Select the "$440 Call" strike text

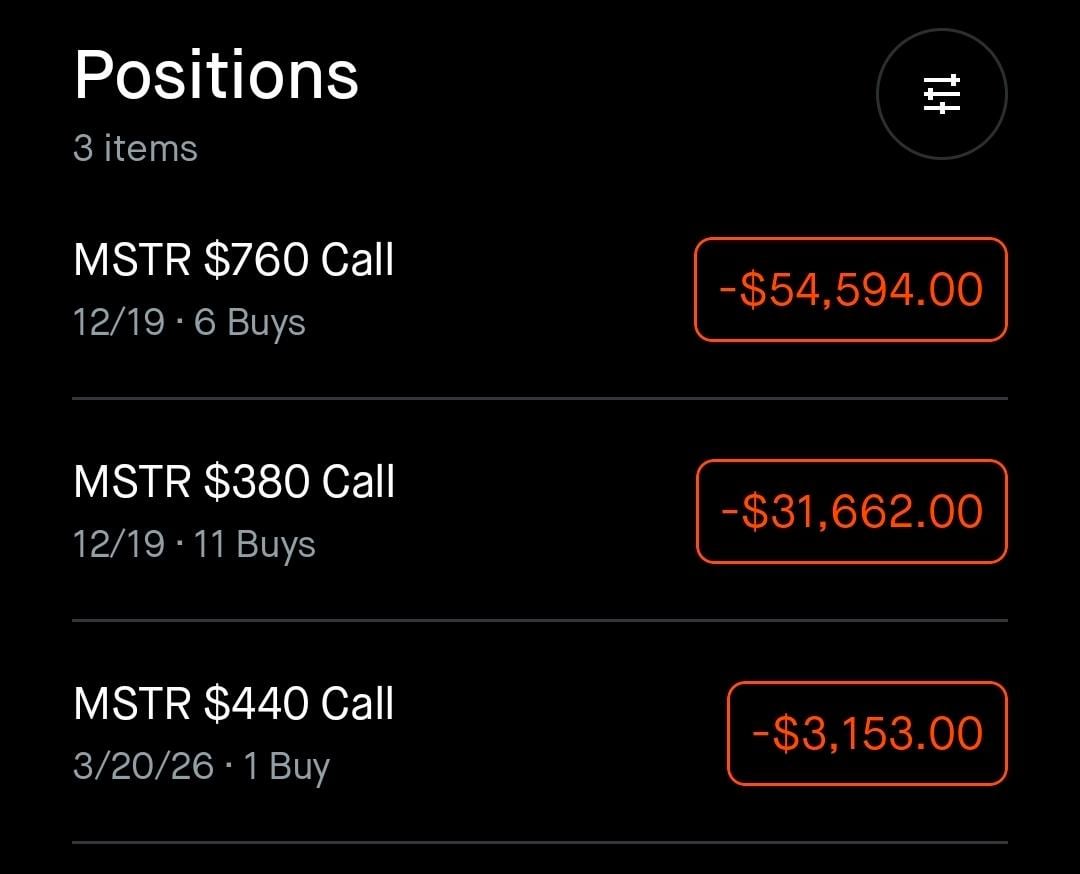coord(299,704)
